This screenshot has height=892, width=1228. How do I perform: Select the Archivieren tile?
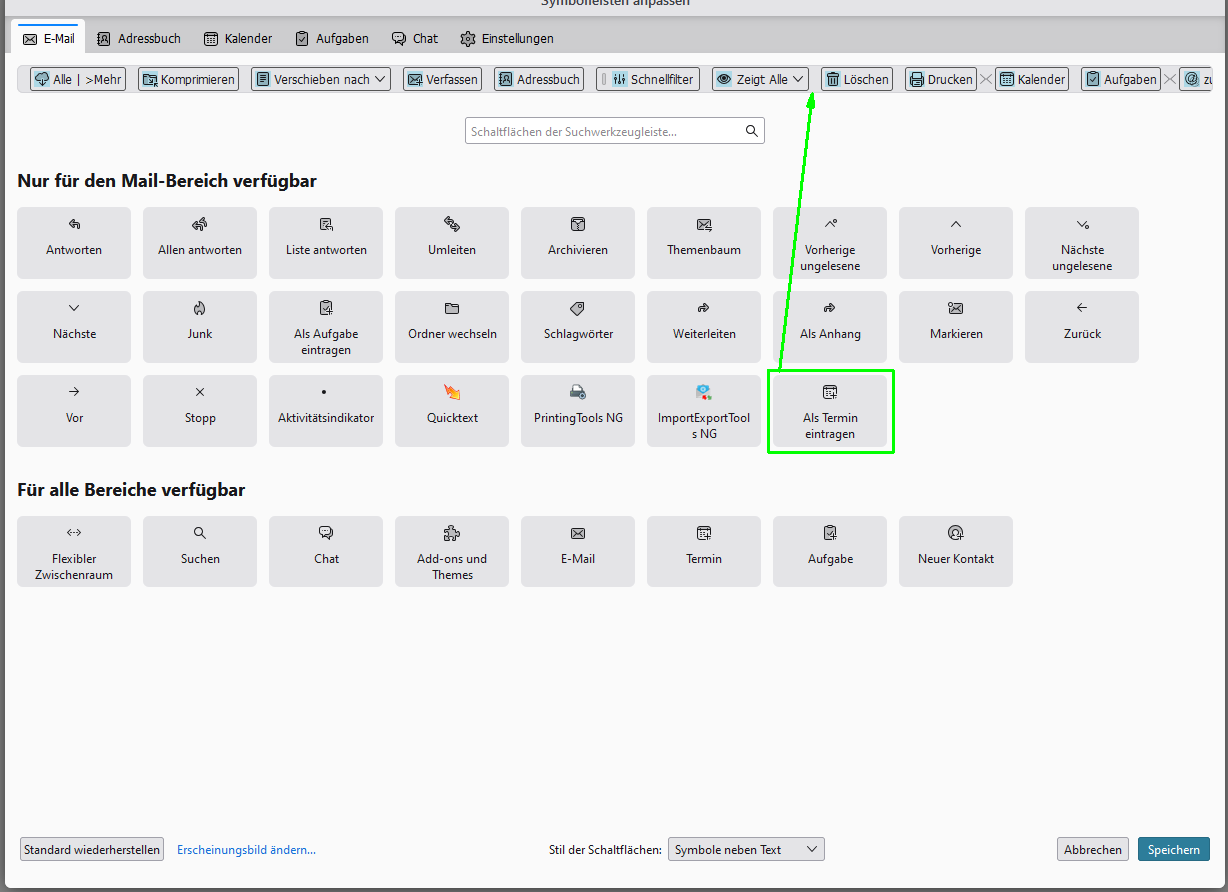click(578, 243)
